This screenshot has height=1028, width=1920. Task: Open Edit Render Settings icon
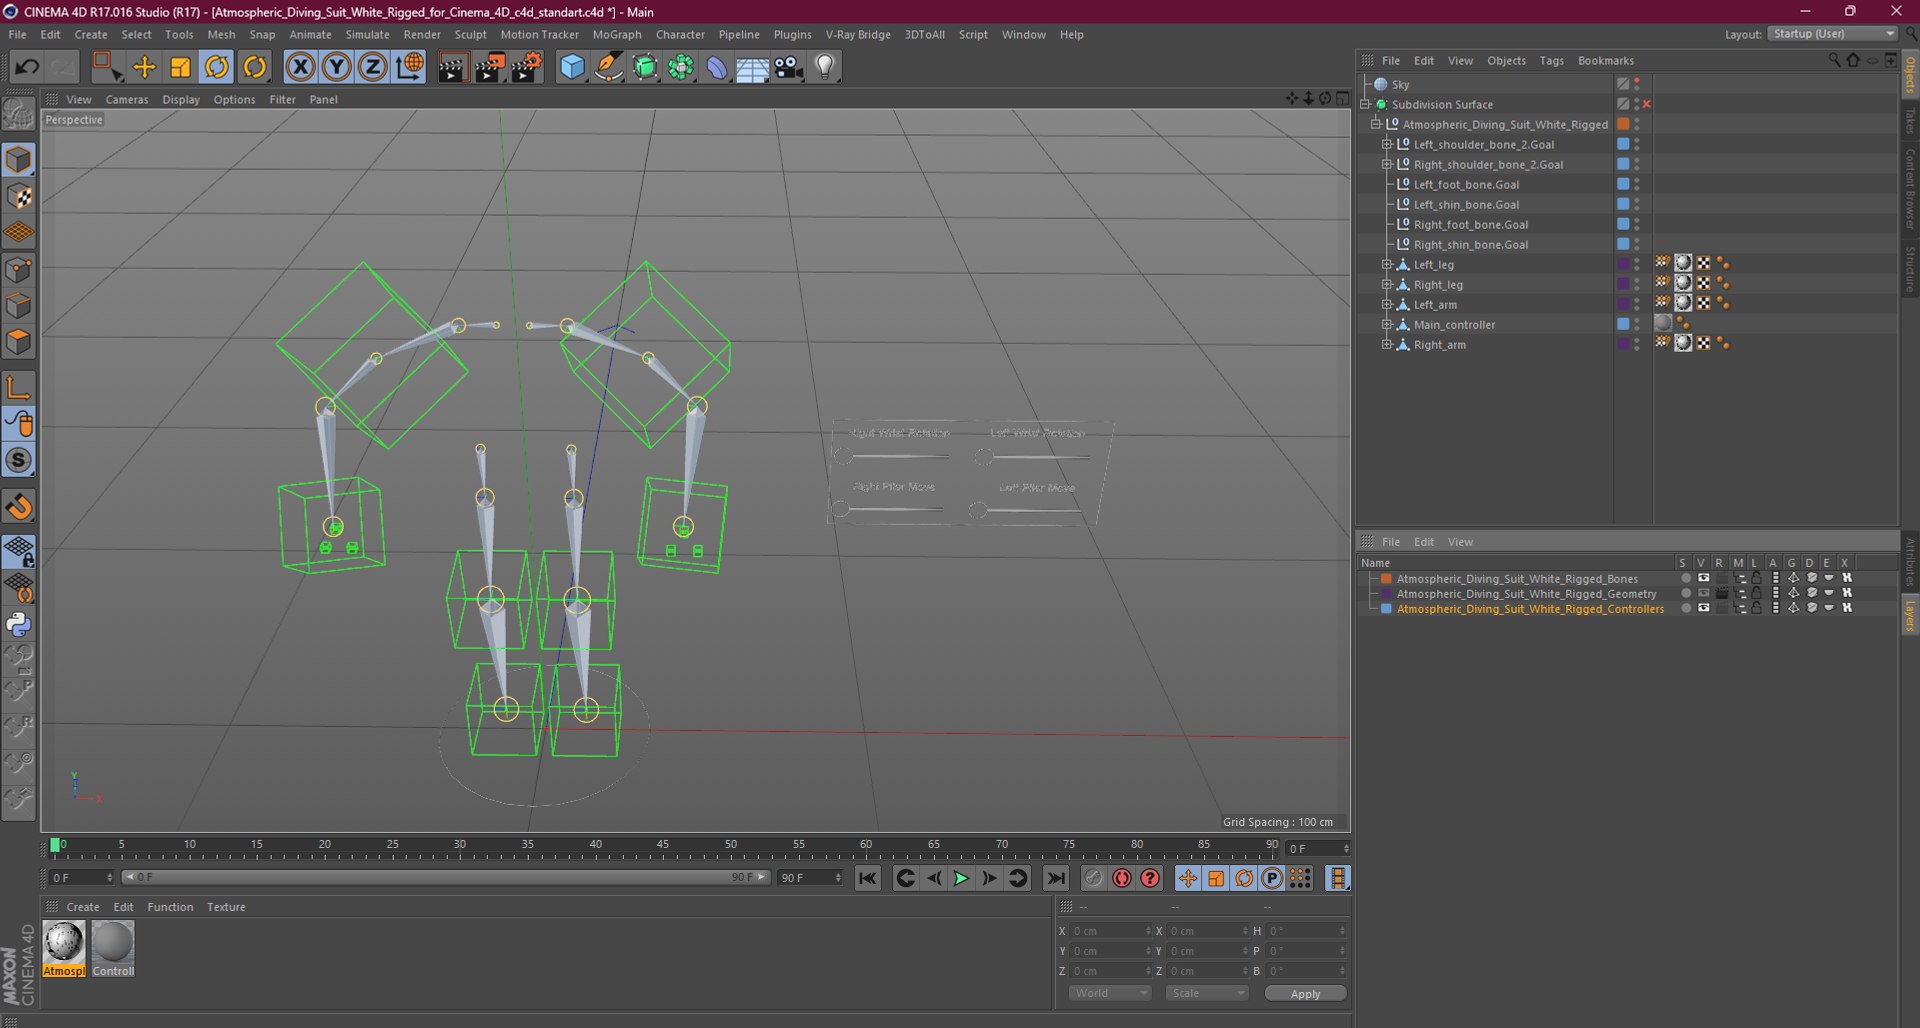tap(526, 67)
